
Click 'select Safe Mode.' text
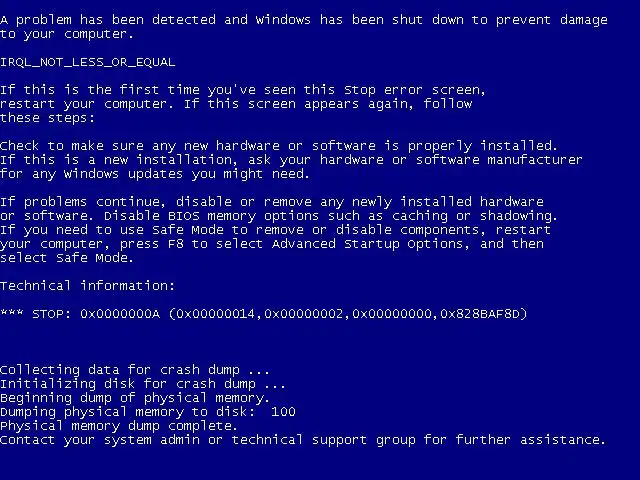[67, 258]
